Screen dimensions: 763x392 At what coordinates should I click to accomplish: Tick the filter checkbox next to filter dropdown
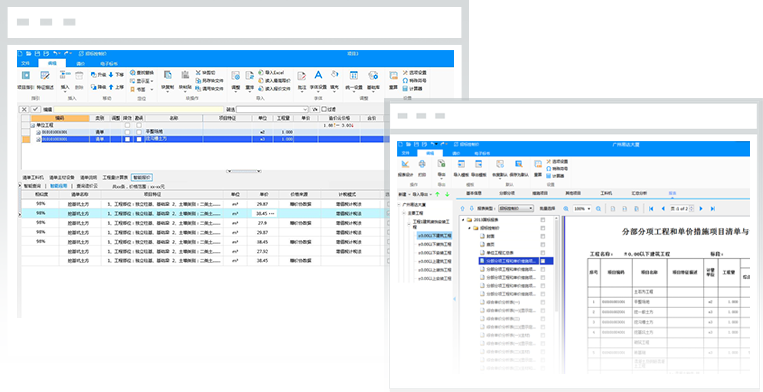tap(324, 109)
